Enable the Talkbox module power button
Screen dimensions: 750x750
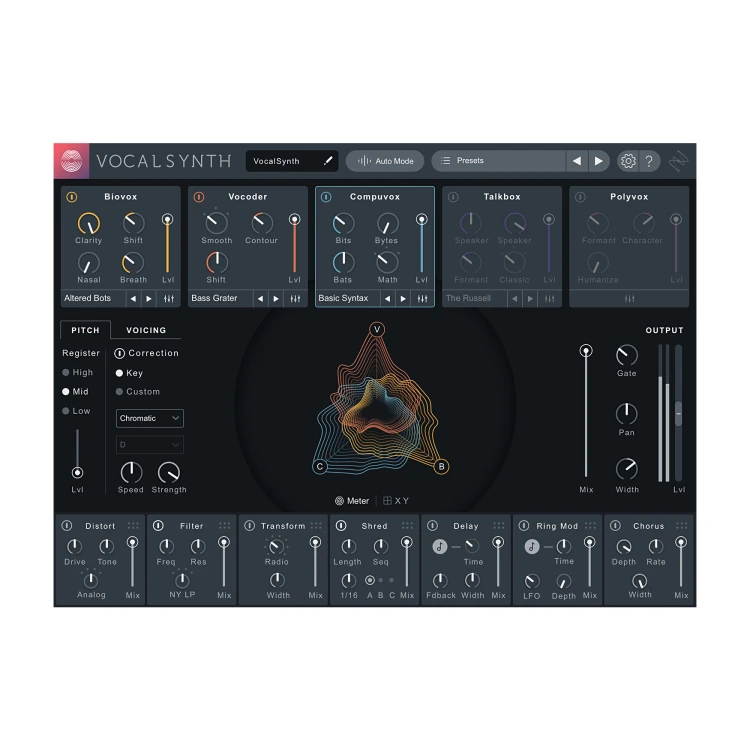pos(453,197)
